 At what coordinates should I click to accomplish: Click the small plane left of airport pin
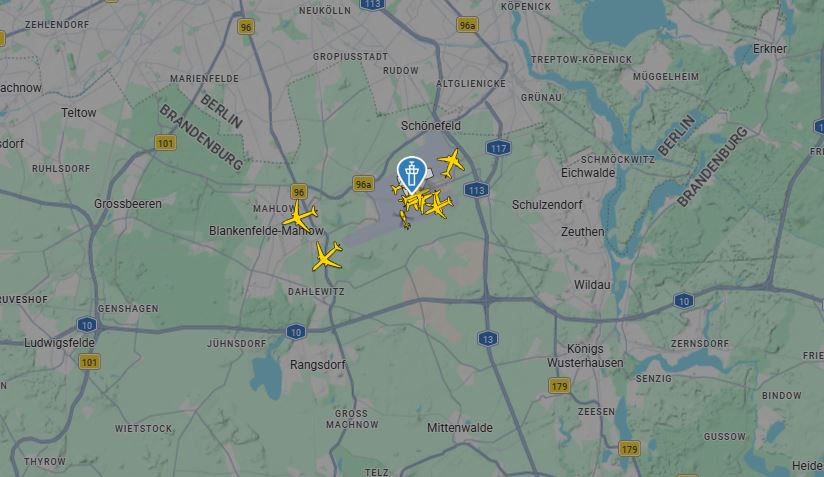coord(397,187)
